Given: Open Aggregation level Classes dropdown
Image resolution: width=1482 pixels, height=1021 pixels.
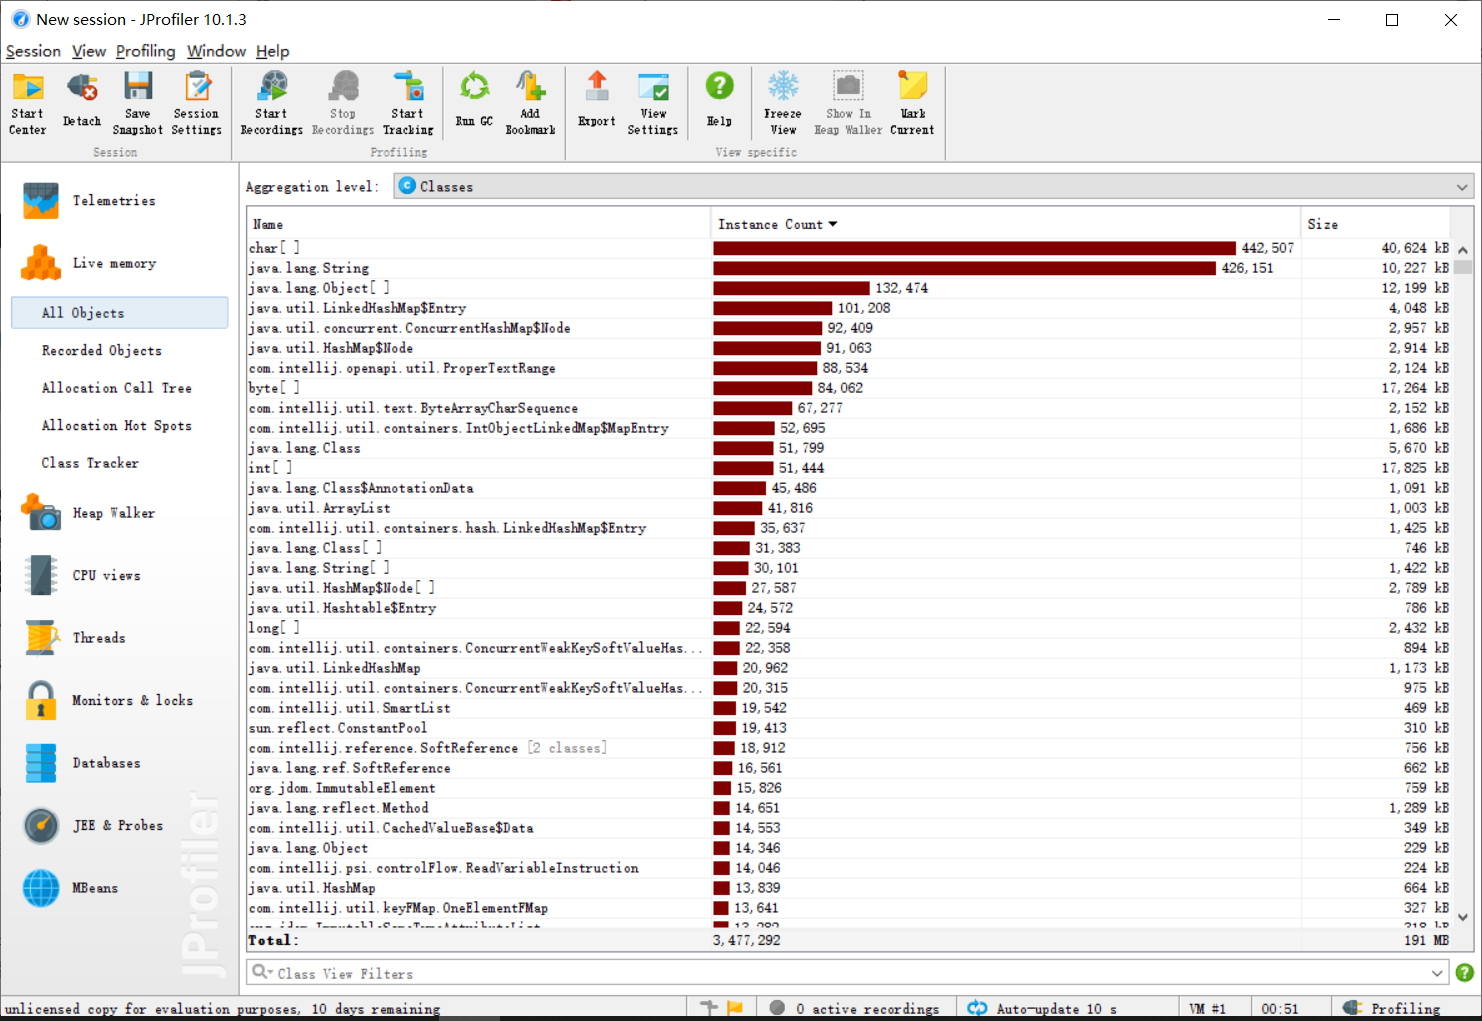Looking at the screenshot, I should pyautogui.click(x=934, y=187).
